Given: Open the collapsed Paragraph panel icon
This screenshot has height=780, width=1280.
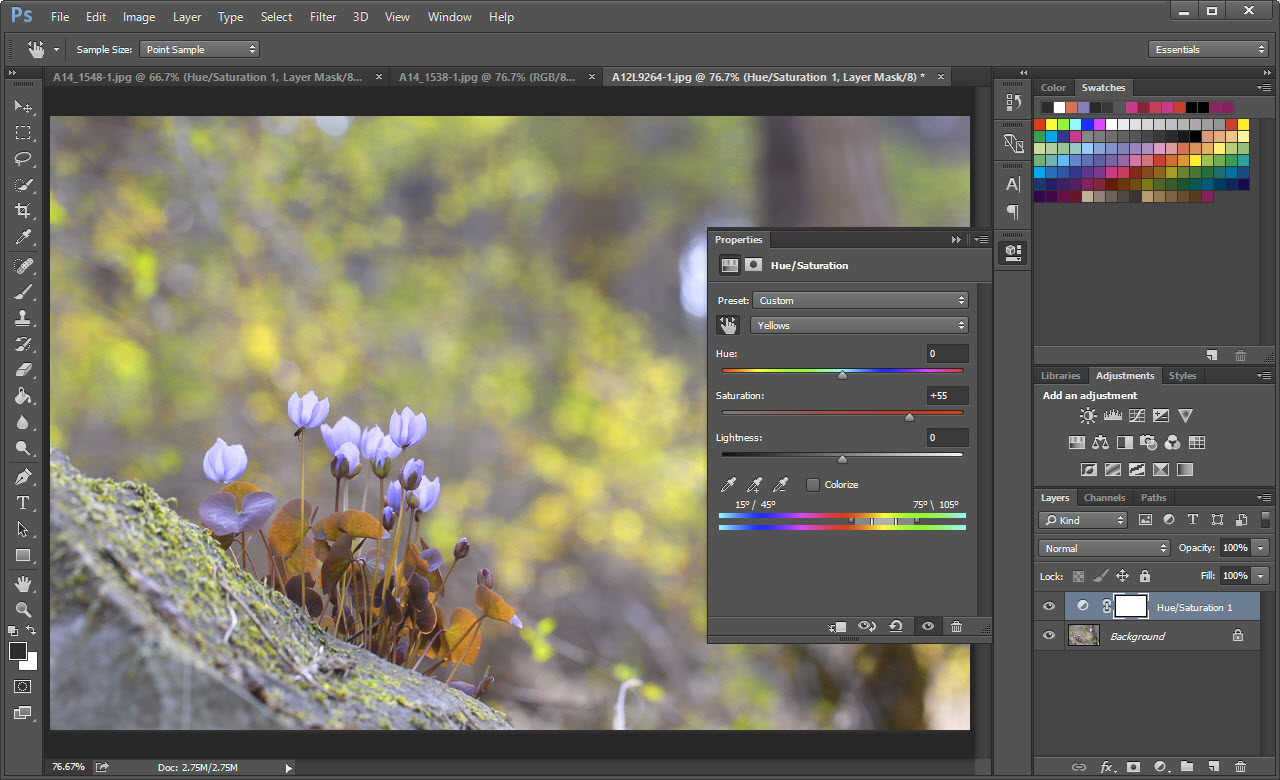Looking at the screenshot, I should click(1013, 212).
